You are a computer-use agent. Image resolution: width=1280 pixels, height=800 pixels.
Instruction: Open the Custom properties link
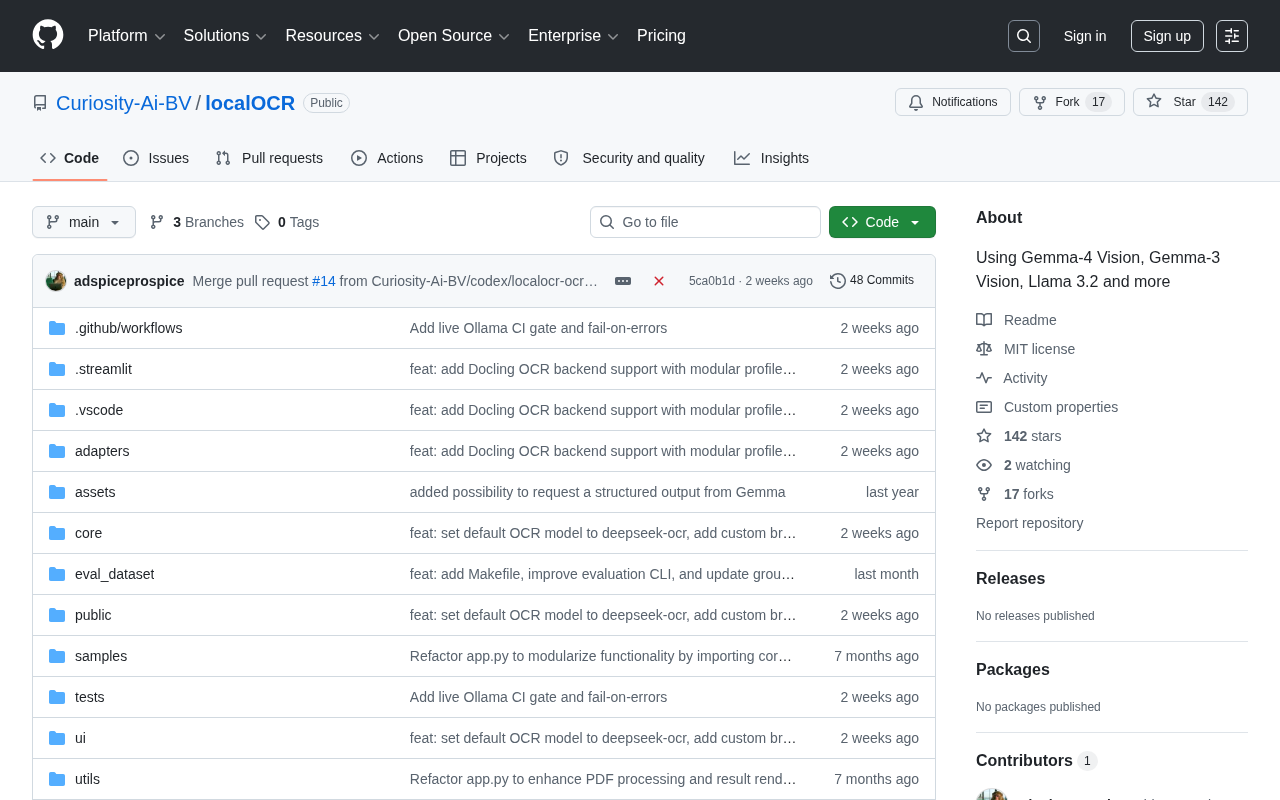(1061, 407)
